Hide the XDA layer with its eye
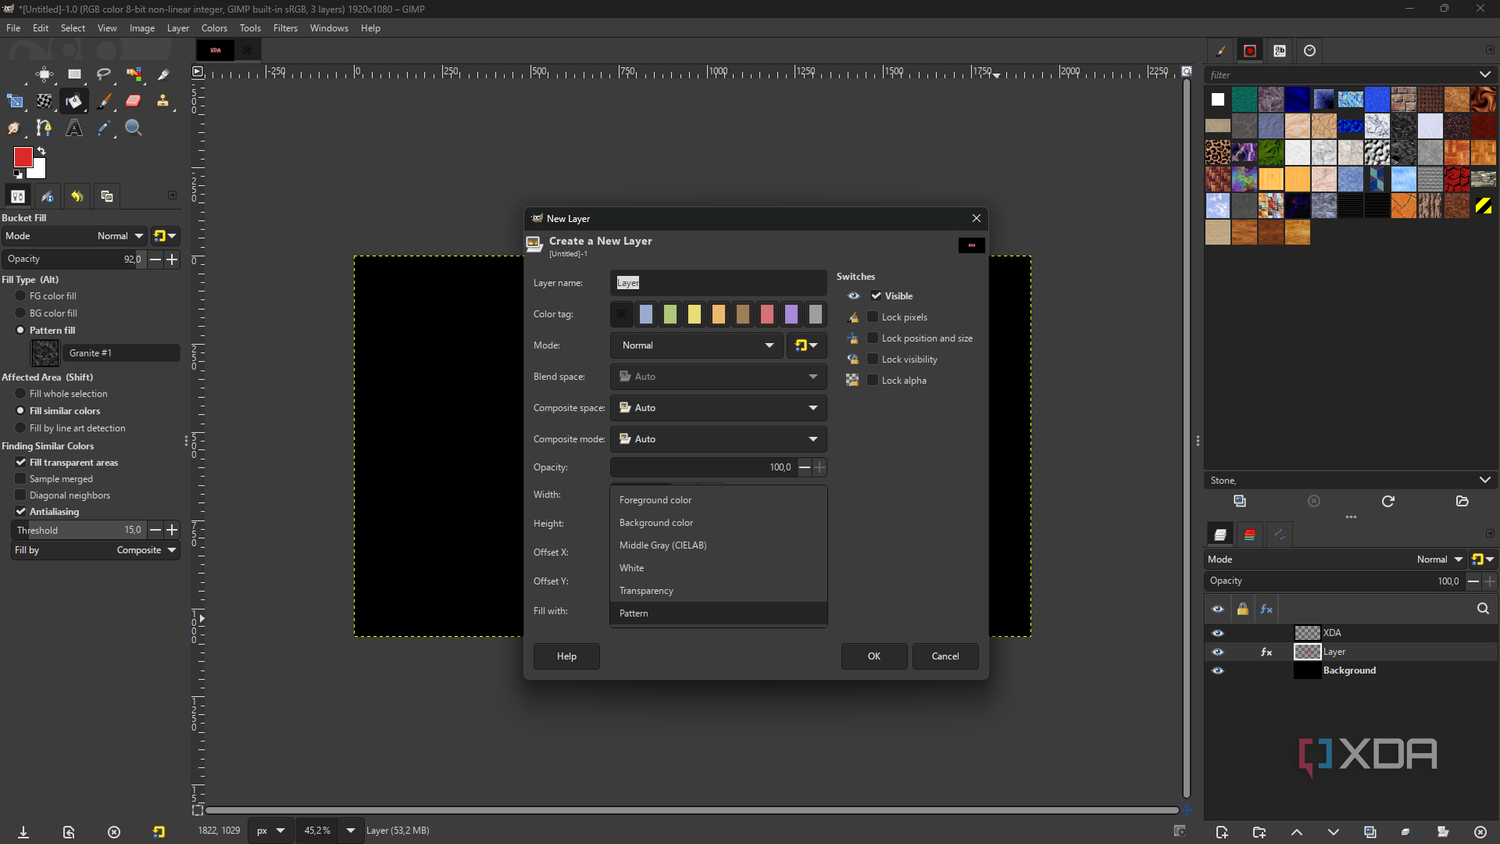 pos(1217,633)
